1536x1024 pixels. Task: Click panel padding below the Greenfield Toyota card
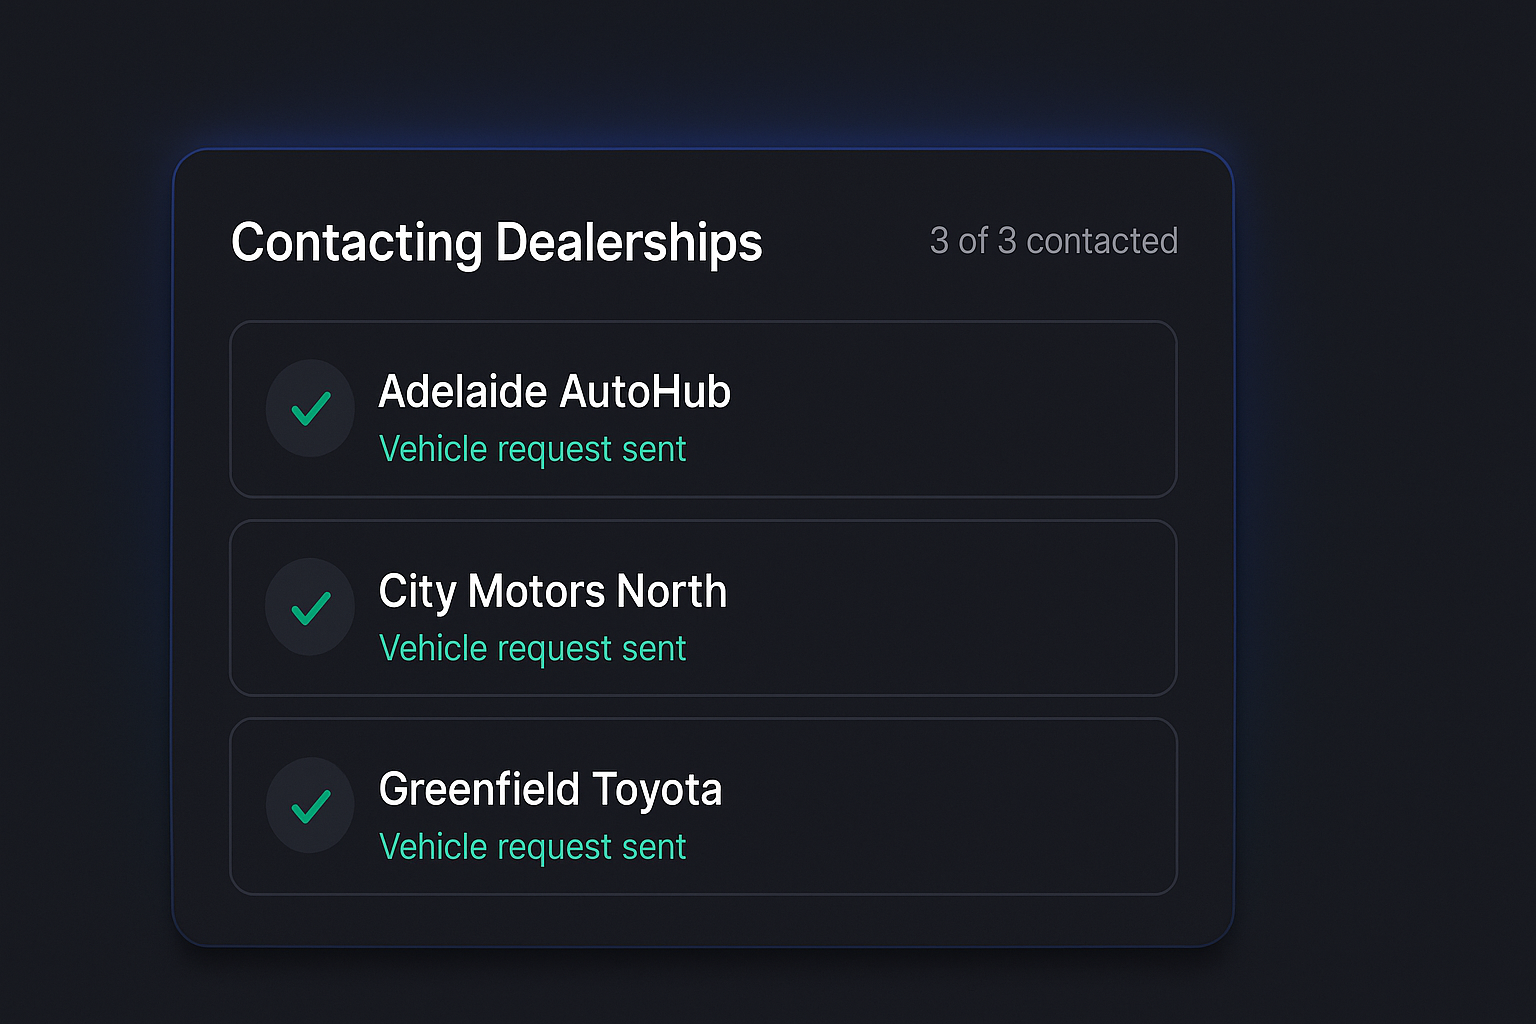[x=703, y=920]
